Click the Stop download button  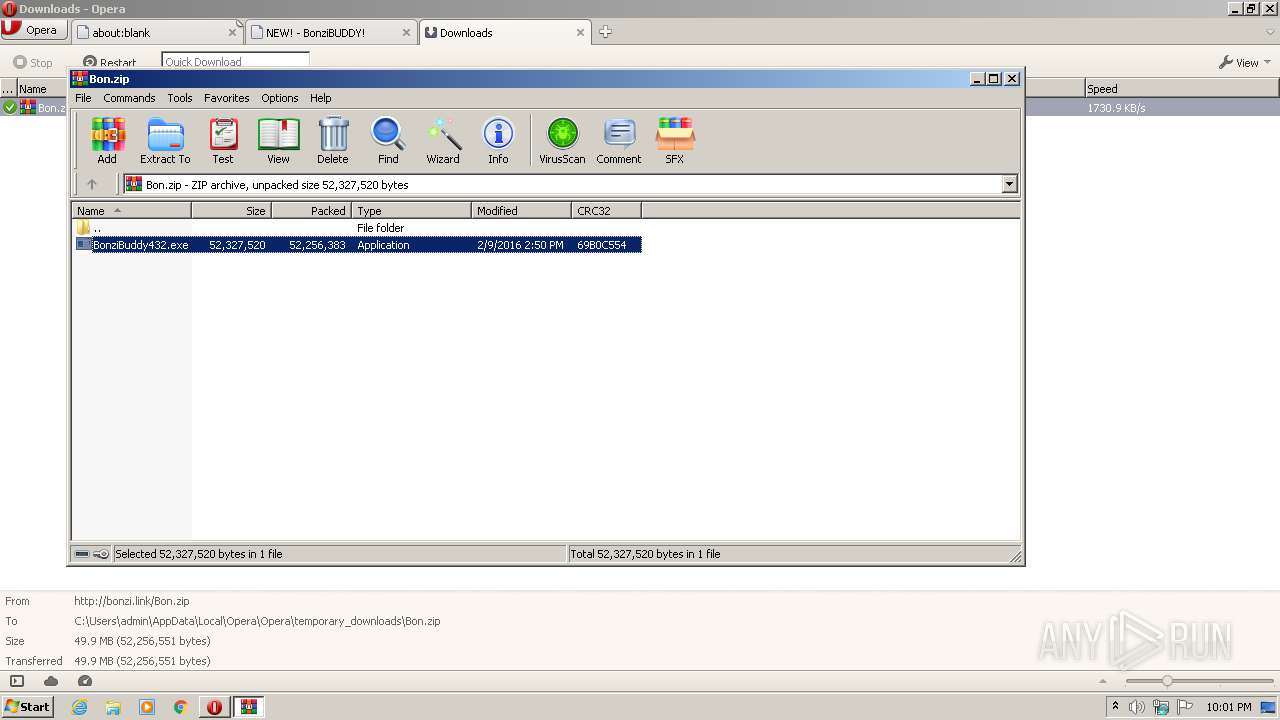point(32,62)
